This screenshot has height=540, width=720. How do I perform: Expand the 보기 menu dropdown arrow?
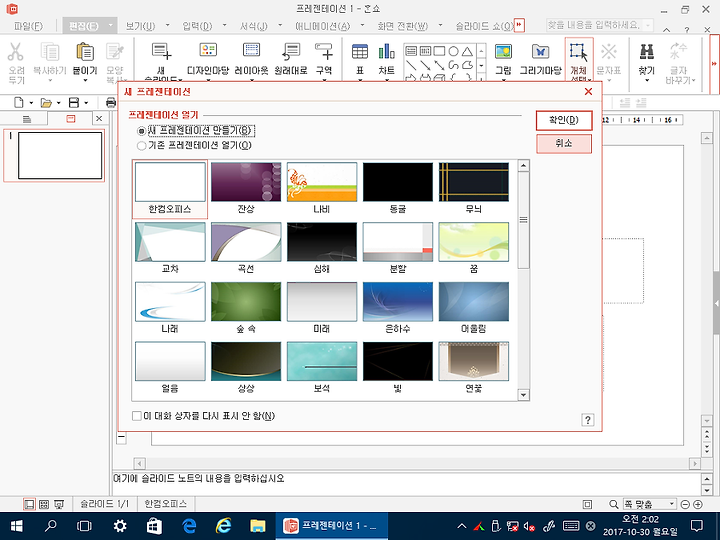pos(168,25)
